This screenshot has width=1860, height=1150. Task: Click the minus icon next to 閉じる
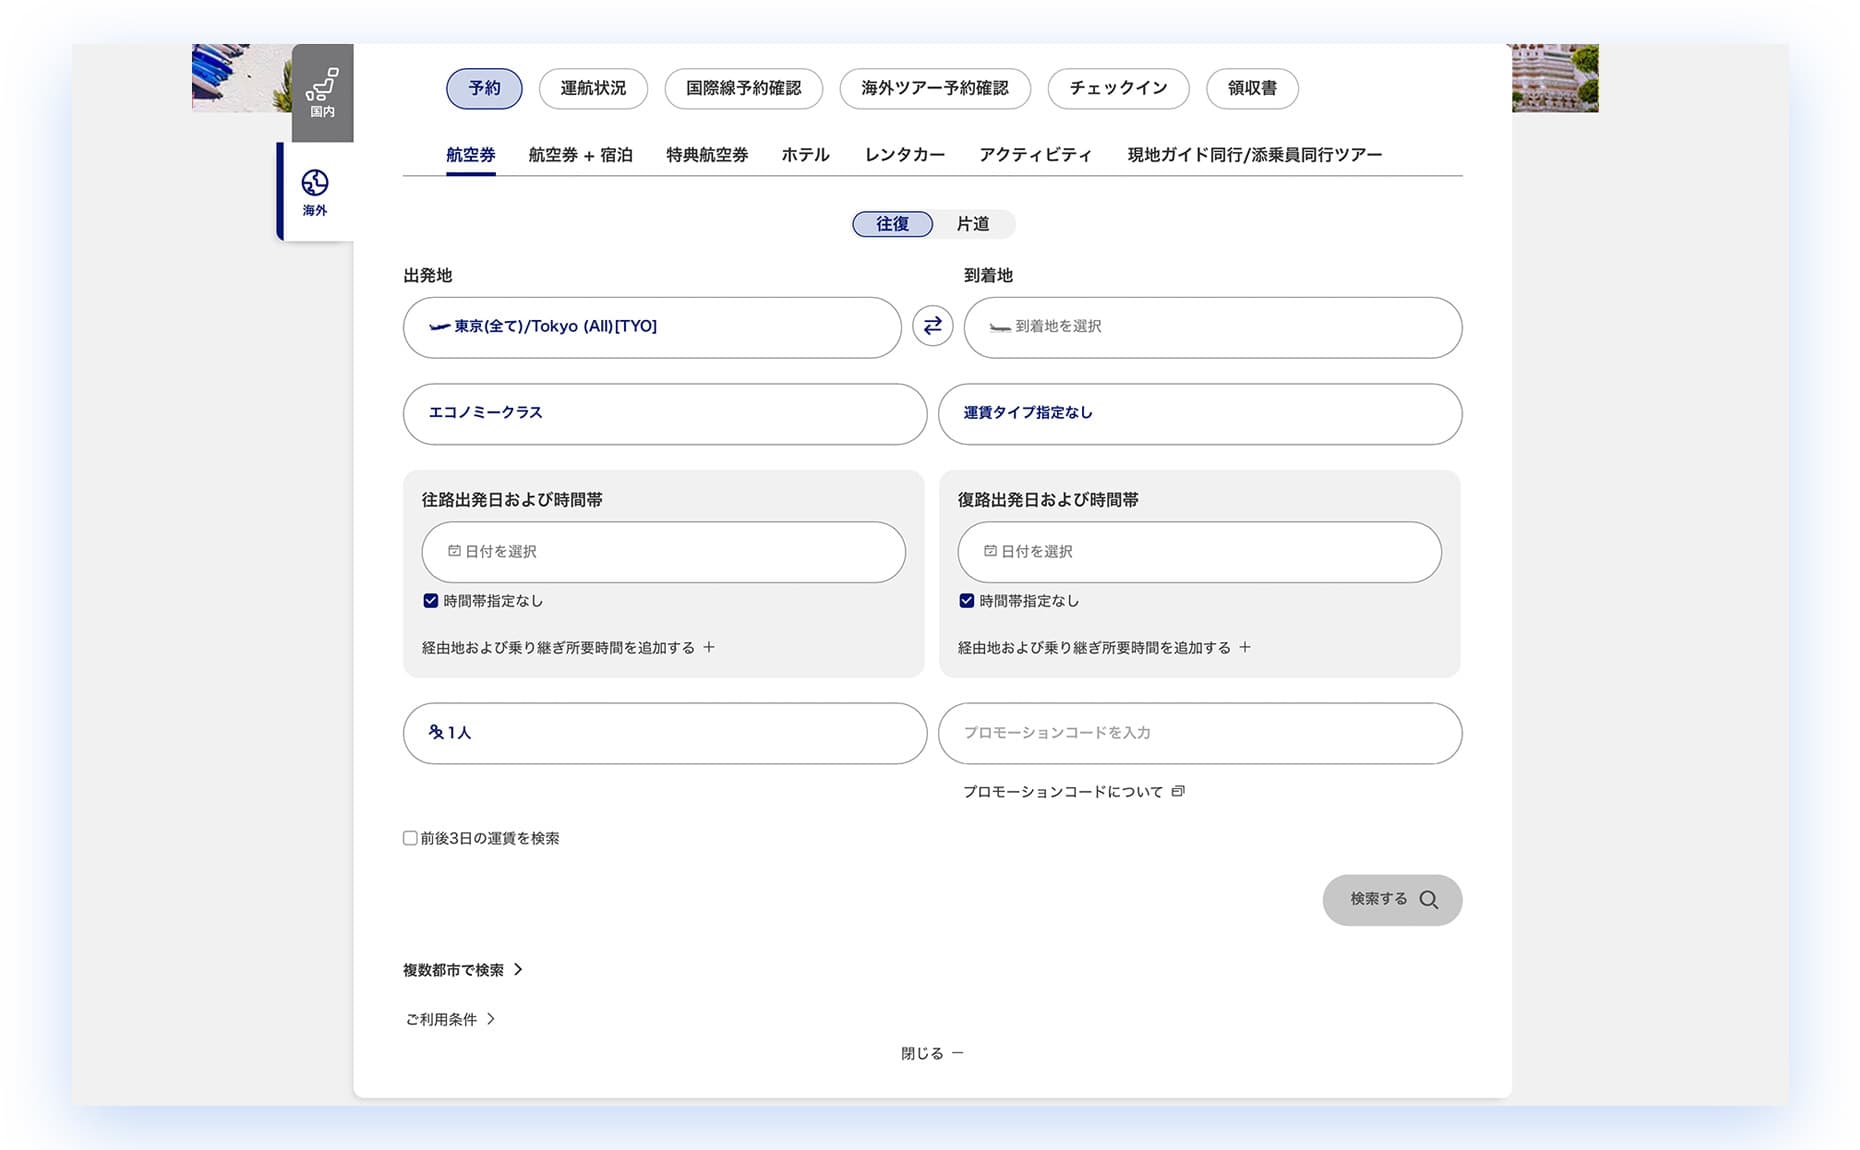[957, 1053]
